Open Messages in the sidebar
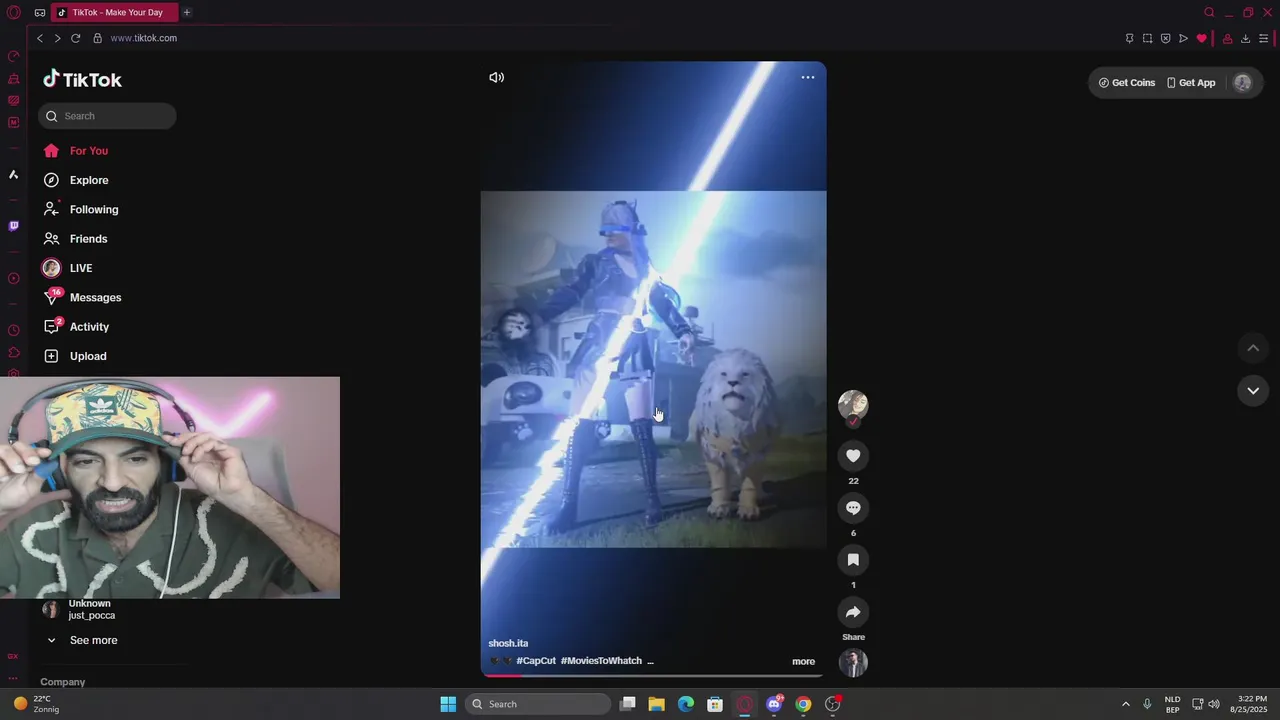 click(x=82, y=297)
